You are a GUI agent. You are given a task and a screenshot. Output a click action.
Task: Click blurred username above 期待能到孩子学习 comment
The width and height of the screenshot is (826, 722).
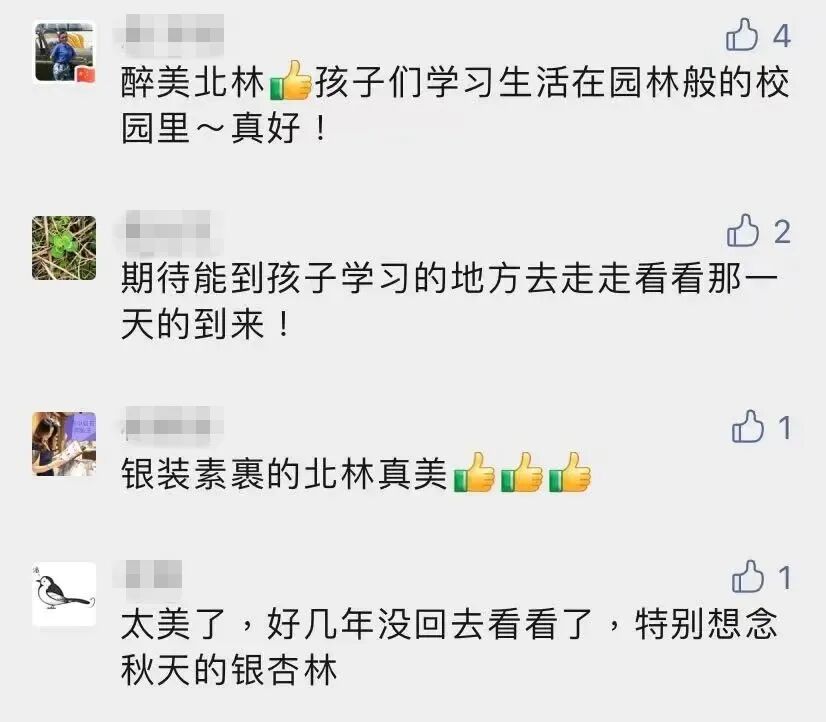pyautogui.click(x=169, y=232)
